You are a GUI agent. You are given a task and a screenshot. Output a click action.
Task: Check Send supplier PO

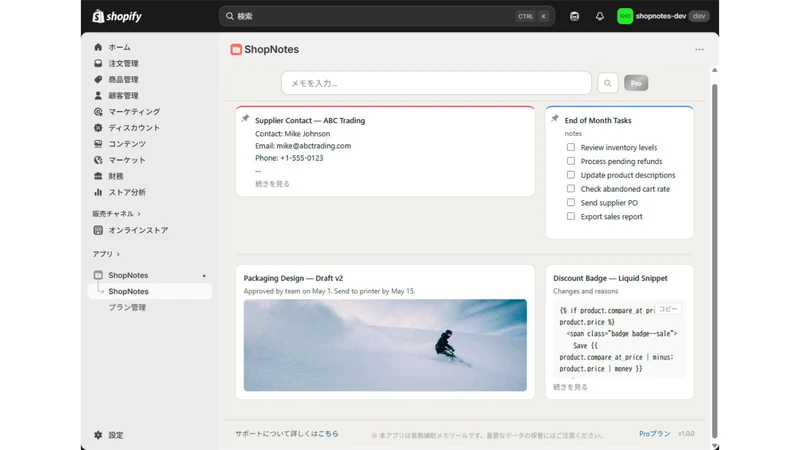(571, 202)
